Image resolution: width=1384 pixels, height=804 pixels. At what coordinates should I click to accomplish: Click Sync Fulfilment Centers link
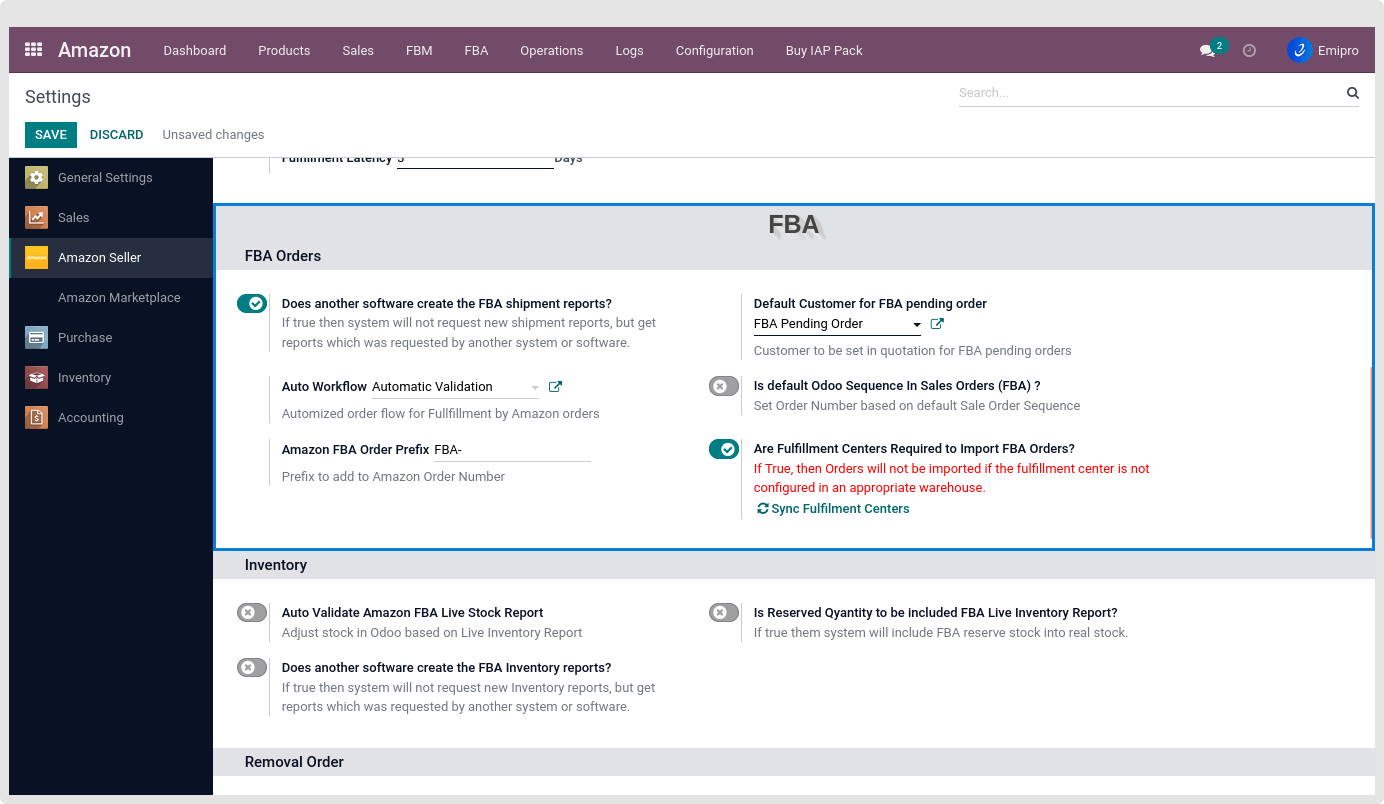833,509
